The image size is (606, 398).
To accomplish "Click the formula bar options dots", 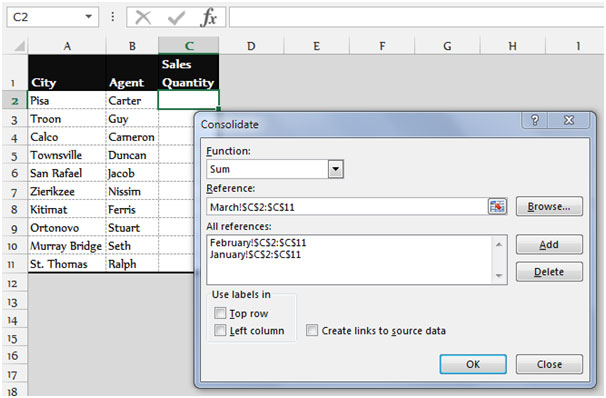I will [112, 17].
